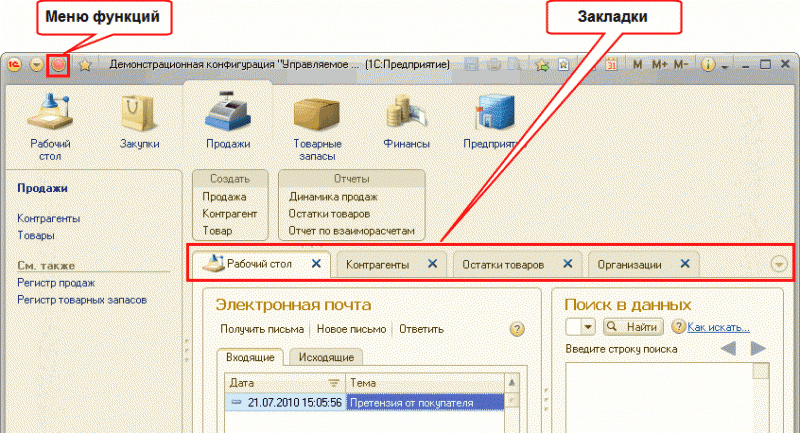Create a new Продажа document

(224, 196)
